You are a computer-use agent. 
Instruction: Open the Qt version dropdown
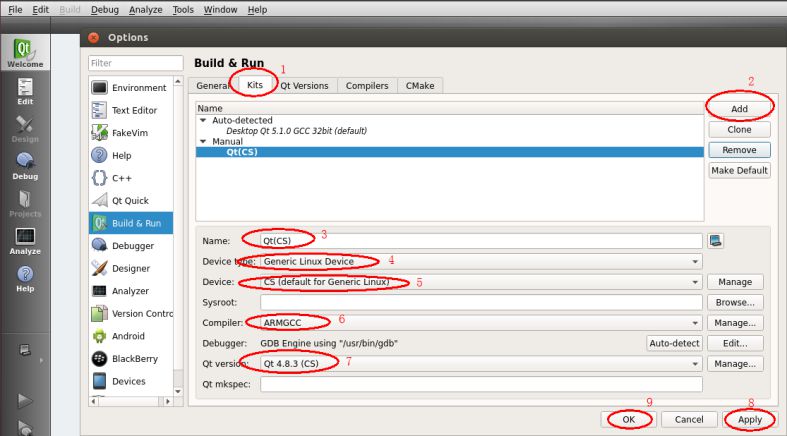tap(481, 363)
